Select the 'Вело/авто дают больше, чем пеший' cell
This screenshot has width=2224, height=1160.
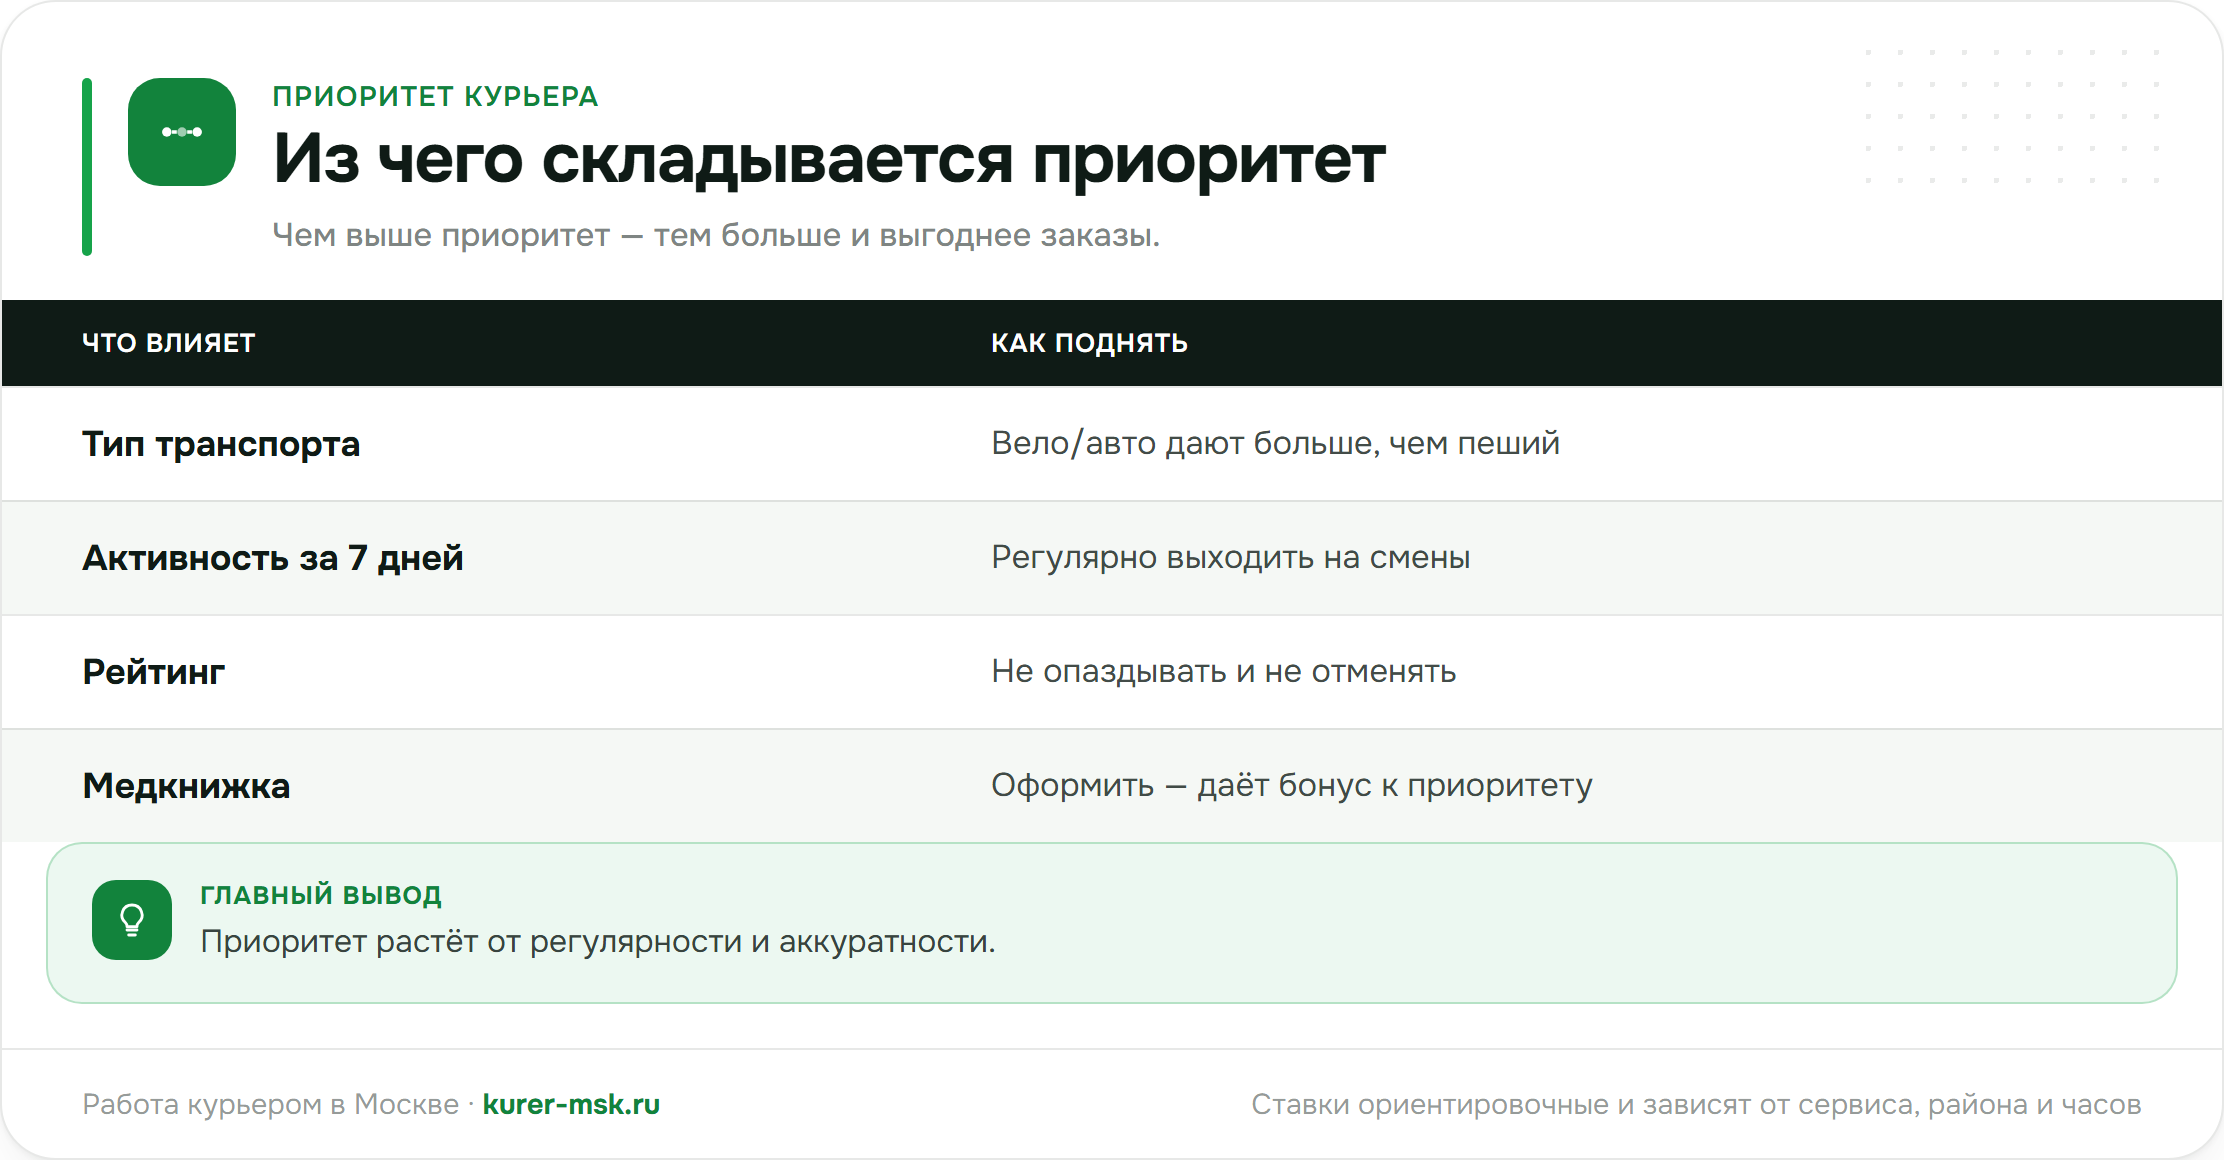coord(1275,443)
